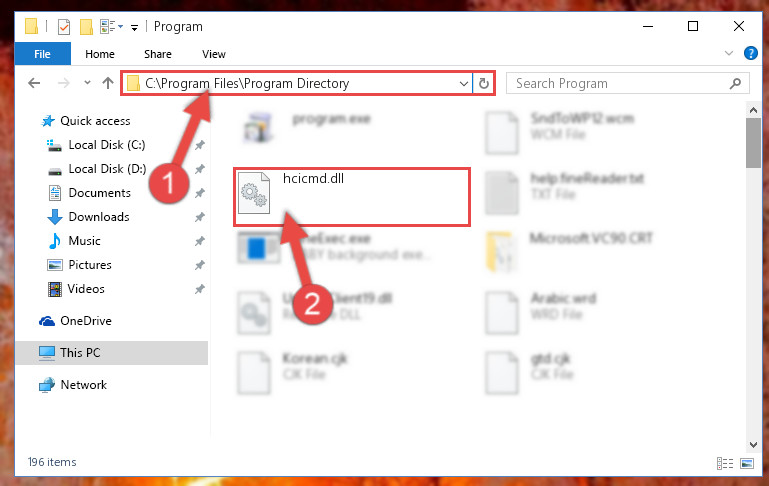Expand the address bar history dropdown

point(463,83)
